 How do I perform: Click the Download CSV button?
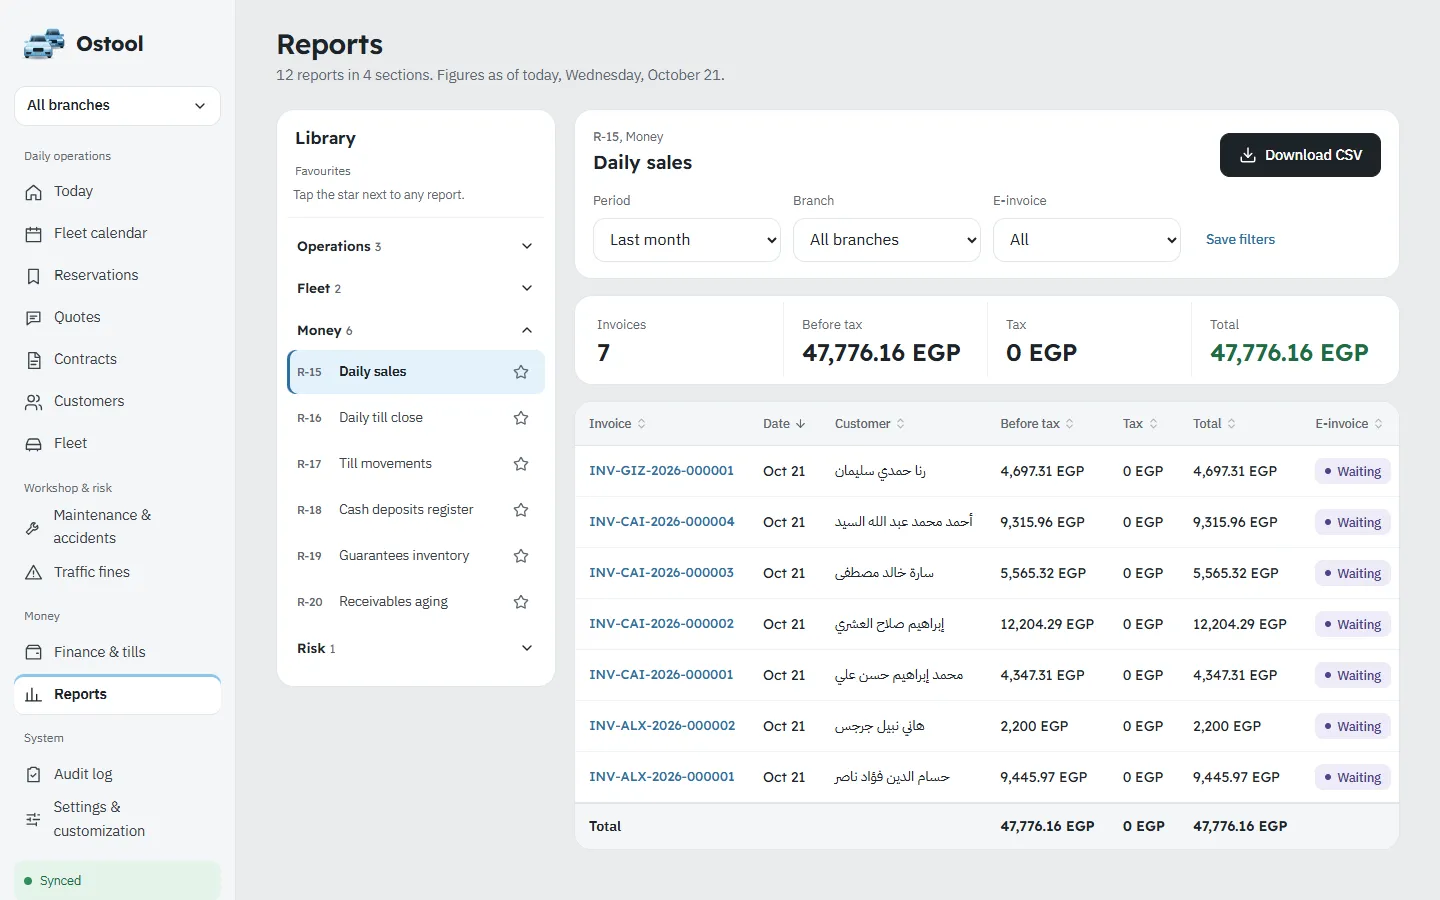tap(1300, 155)
